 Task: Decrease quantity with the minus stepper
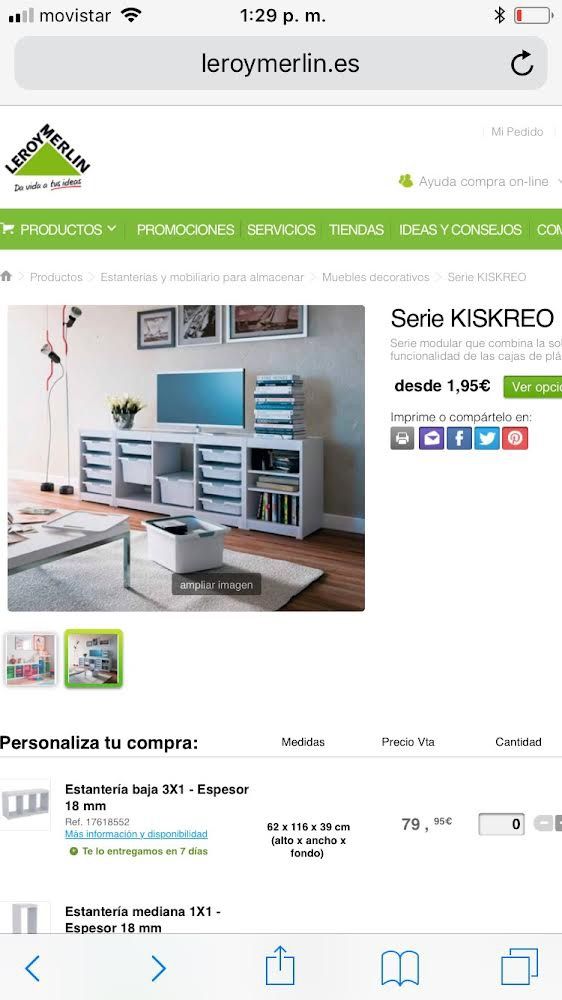[542, 823]
